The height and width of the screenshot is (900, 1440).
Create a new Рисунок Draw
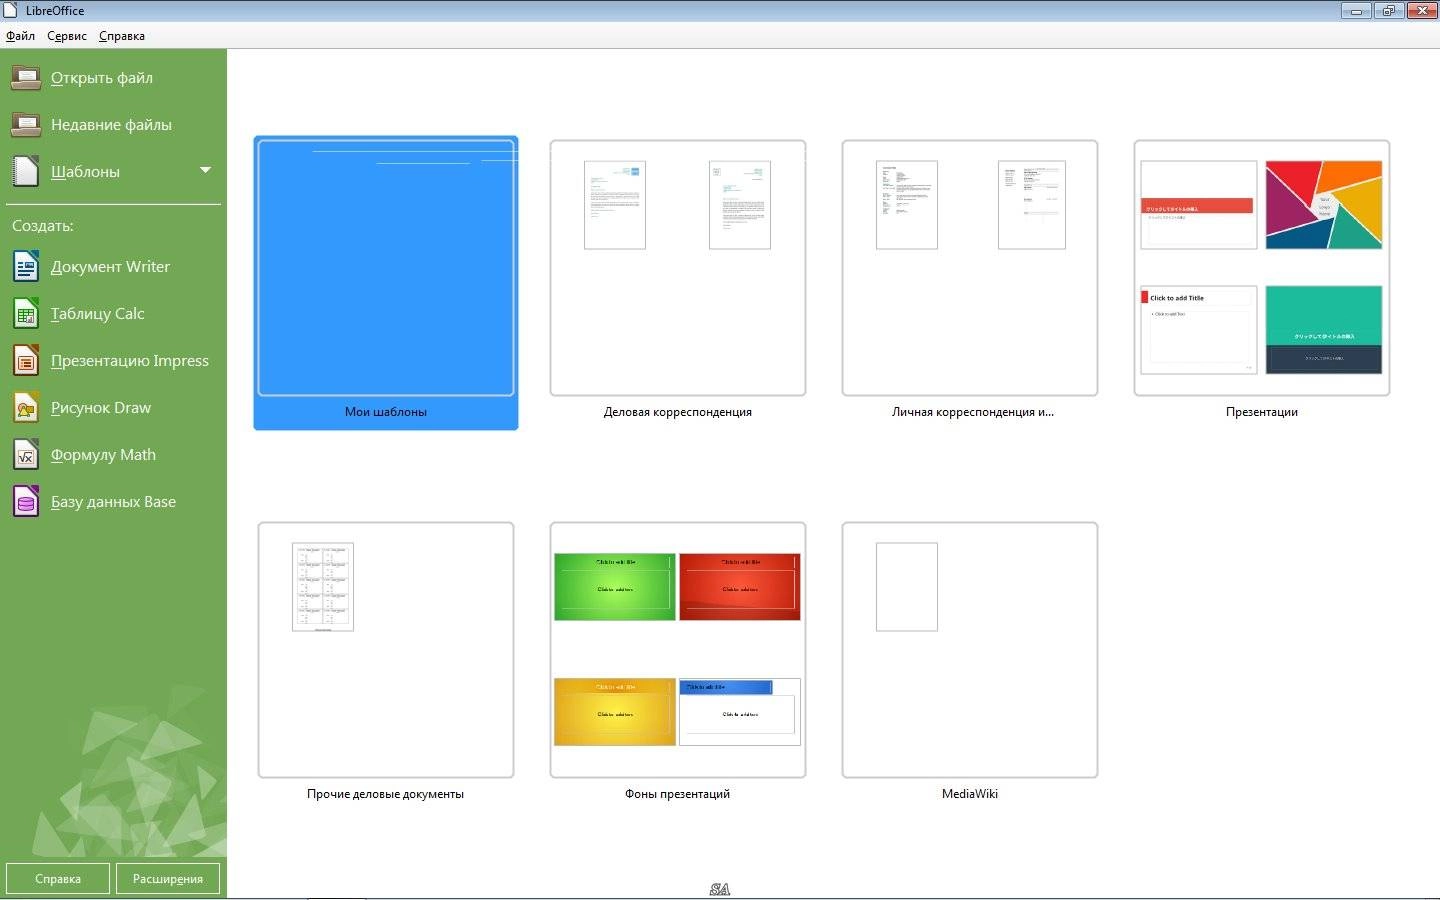tap(101, 408)
